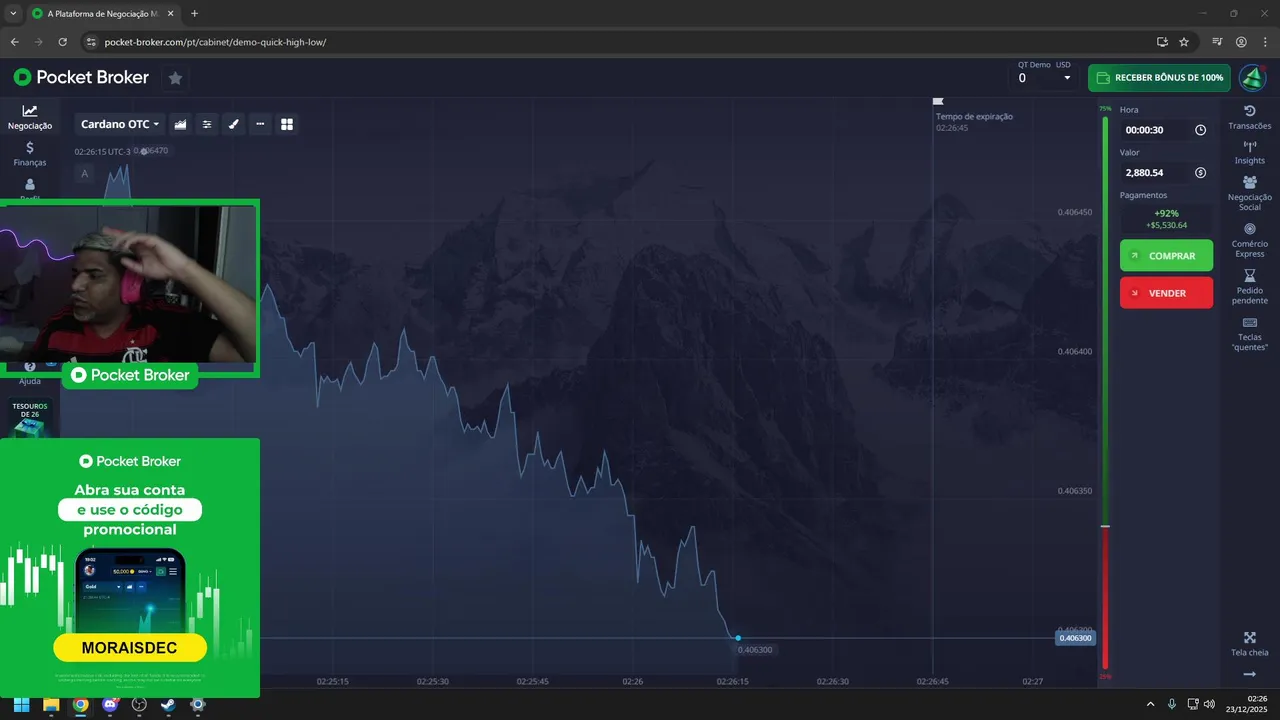The height and width of the screenshot is (720, 1280).
Task: Open Comércio Express panel
Action: point(1249,240)
